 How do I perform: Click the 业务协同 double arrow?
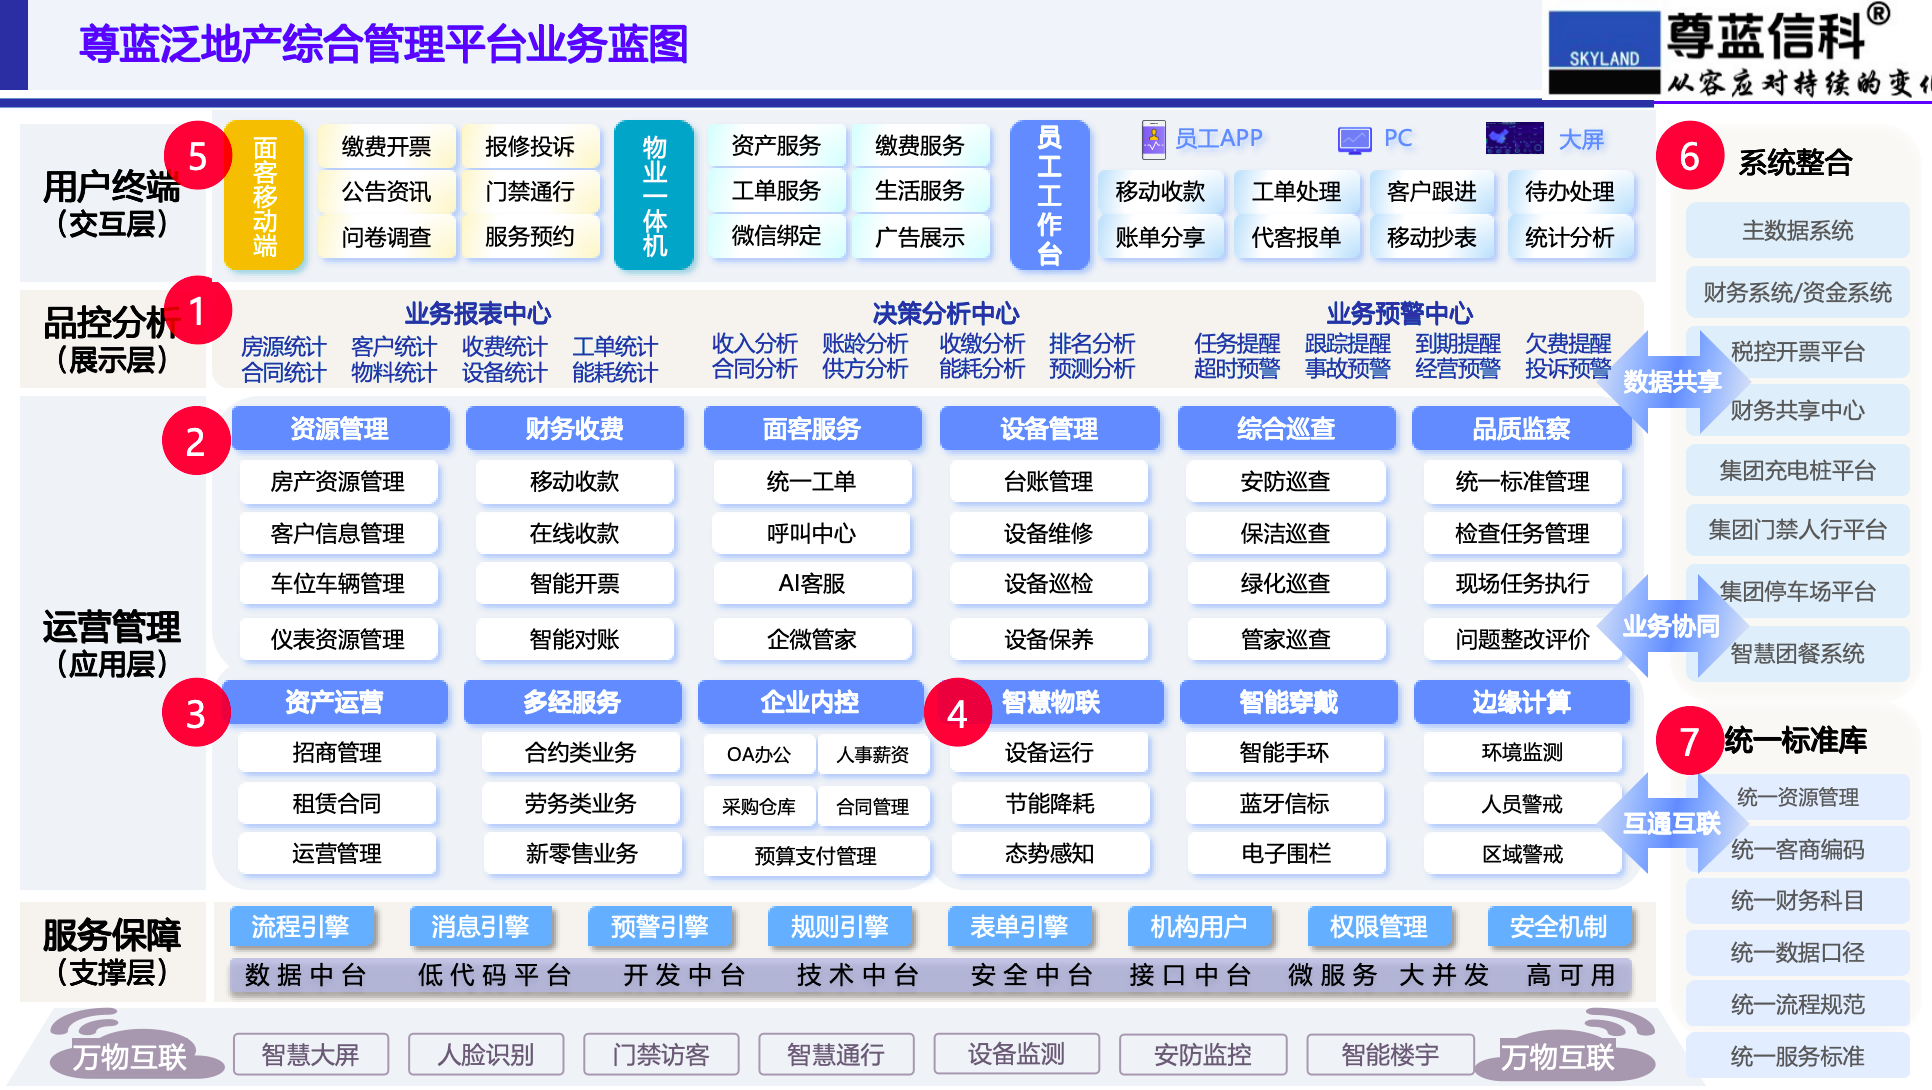[x=1671, y=627]
